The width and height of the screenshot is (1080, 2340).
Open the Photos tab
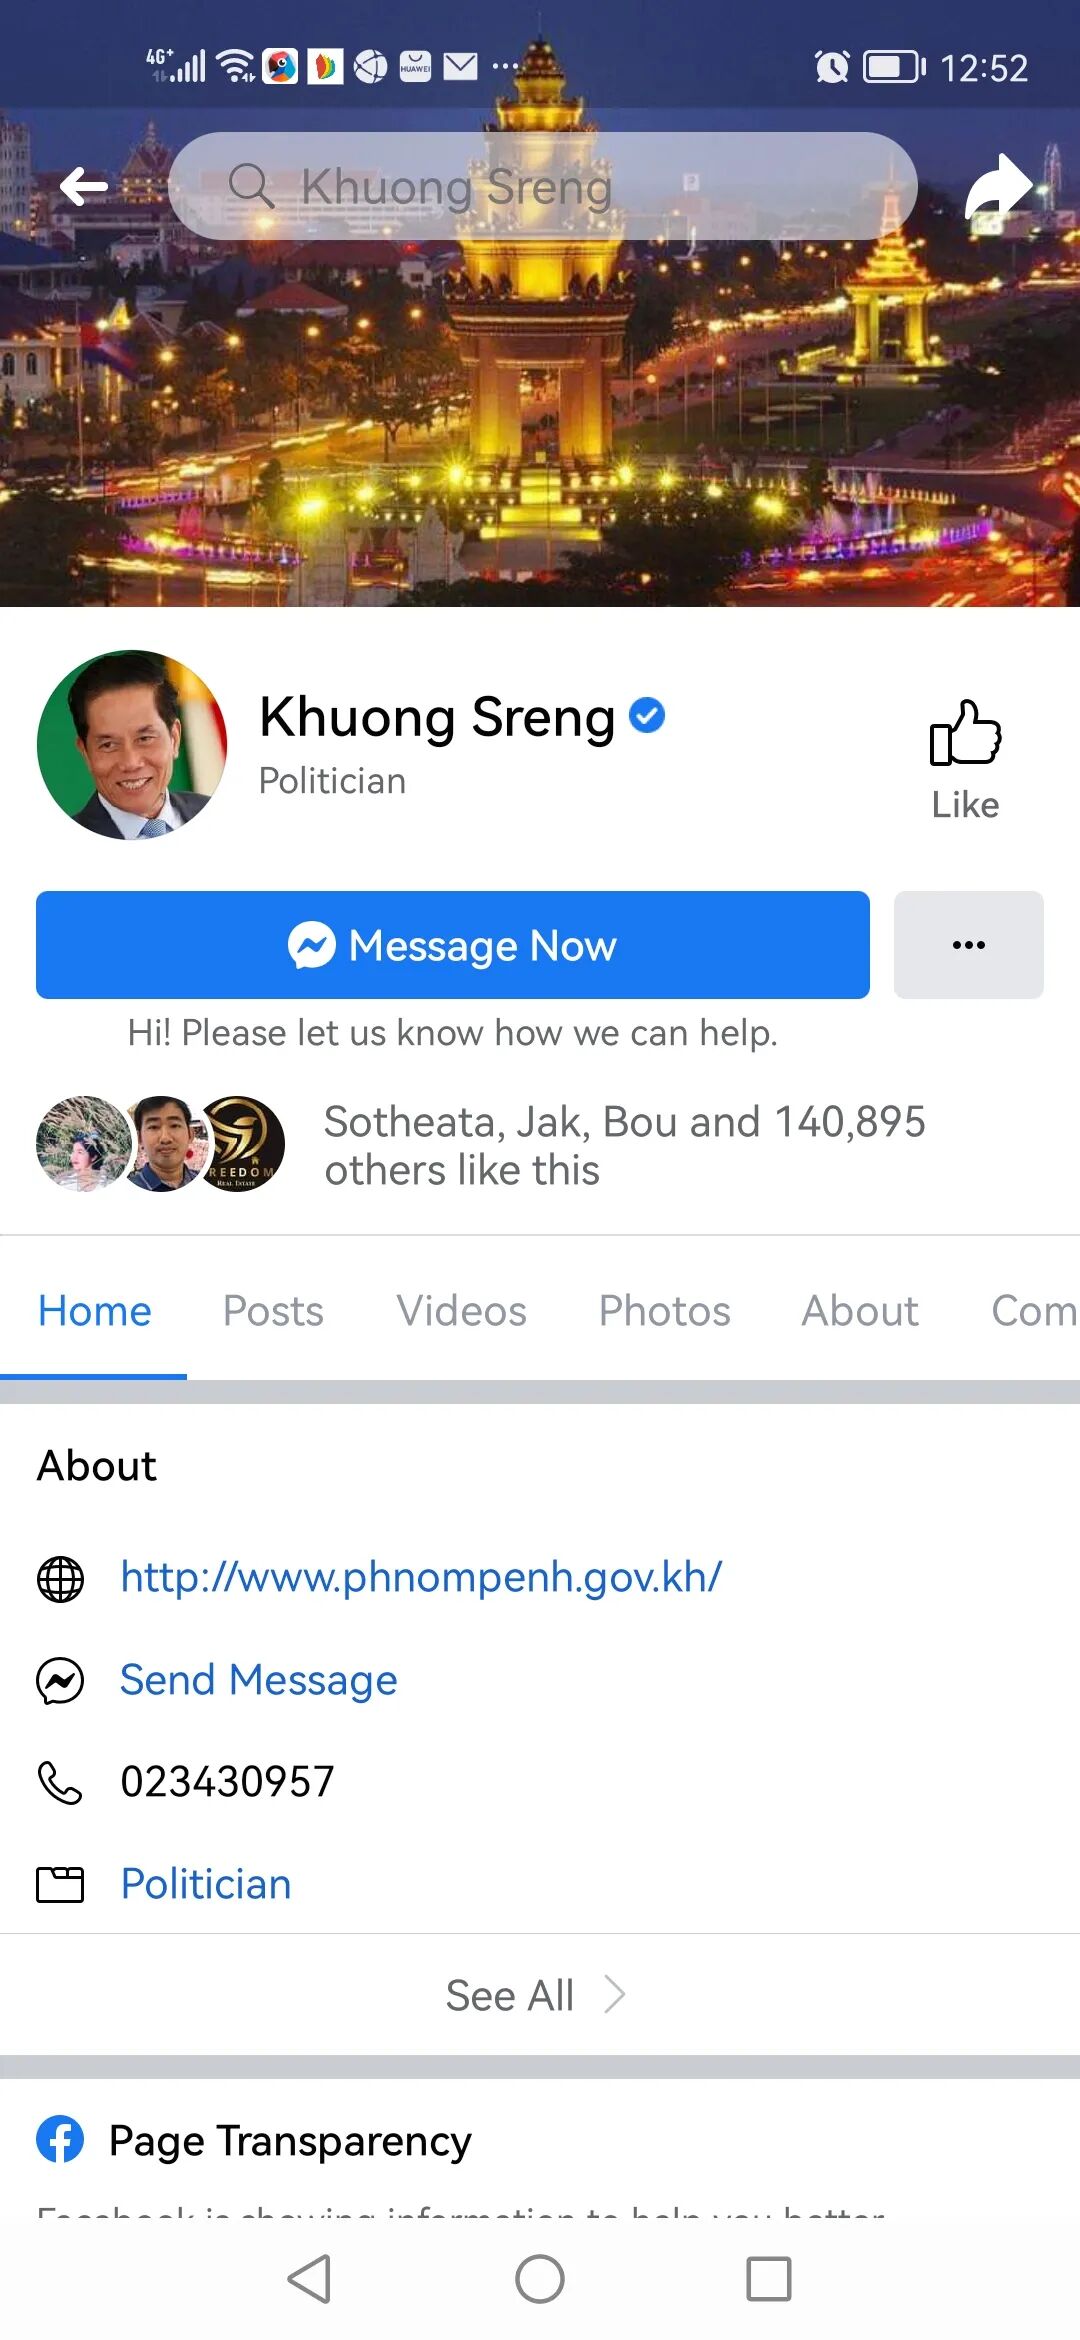664,1311
